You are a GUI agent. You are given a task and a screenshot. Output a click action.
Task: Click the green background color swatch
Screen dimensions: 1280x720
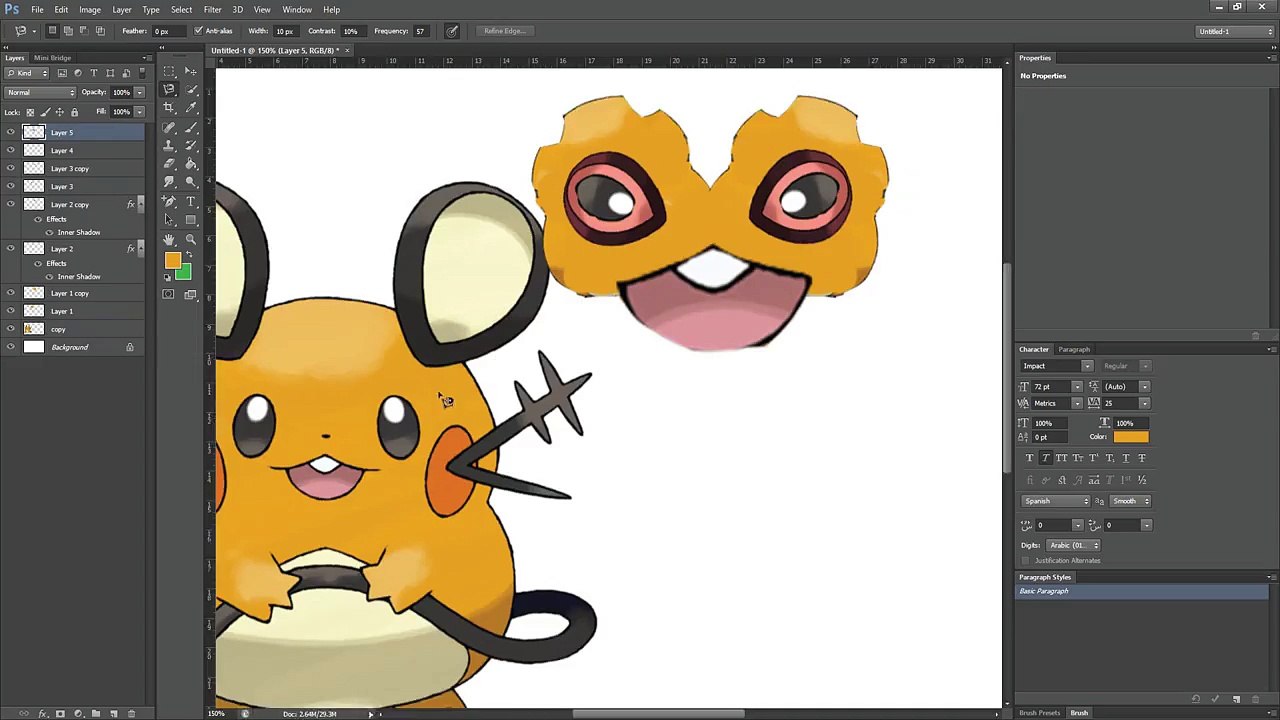click(185, 273)
